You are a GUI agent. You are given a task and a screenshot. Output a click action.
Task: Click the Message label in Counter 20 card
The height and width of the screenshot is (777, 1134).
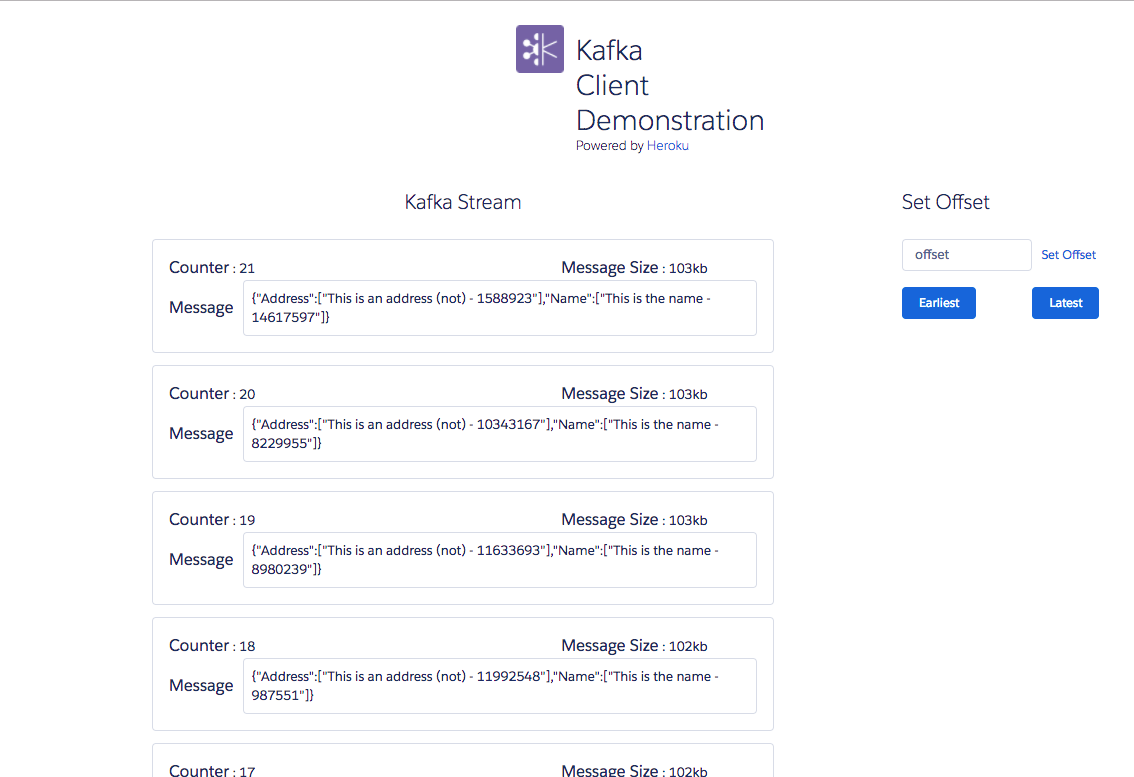coord(201,434)
